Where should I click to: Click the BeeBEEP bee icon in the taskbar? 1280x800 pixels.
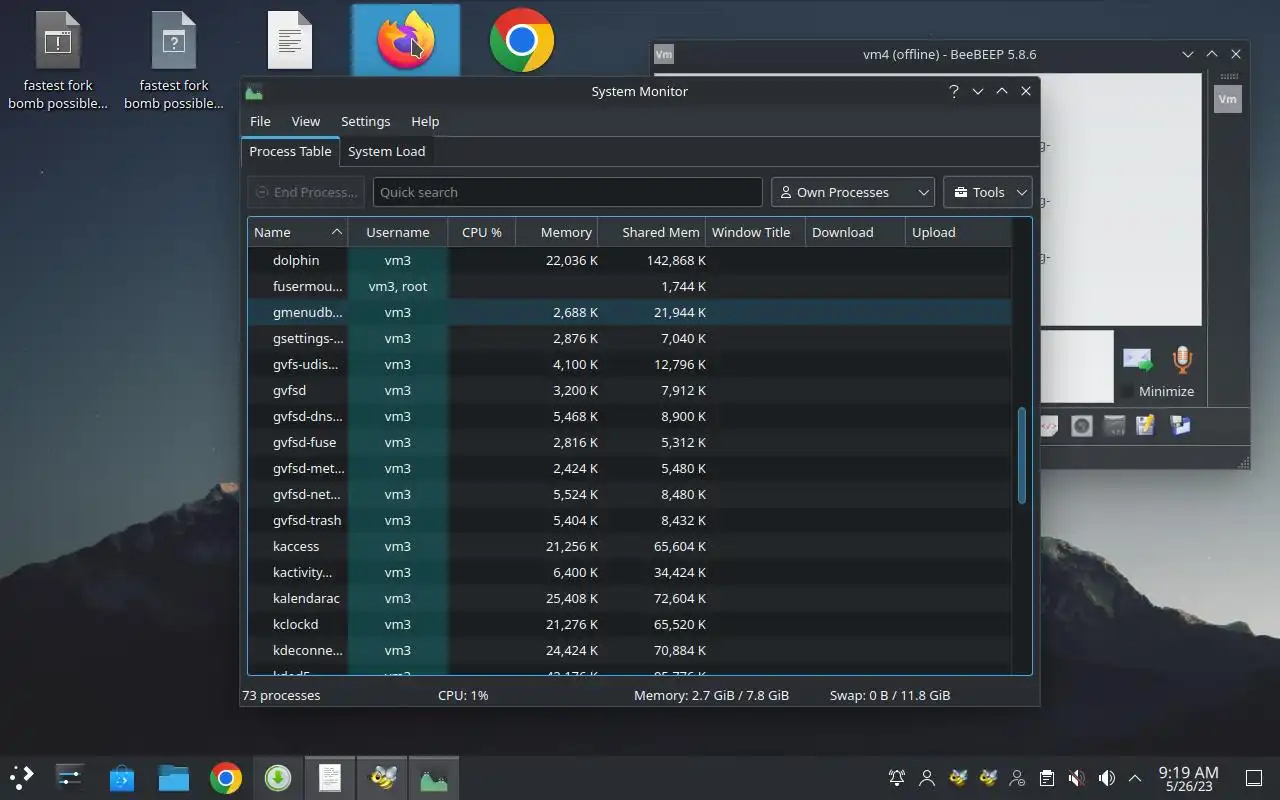coord(382,778)
